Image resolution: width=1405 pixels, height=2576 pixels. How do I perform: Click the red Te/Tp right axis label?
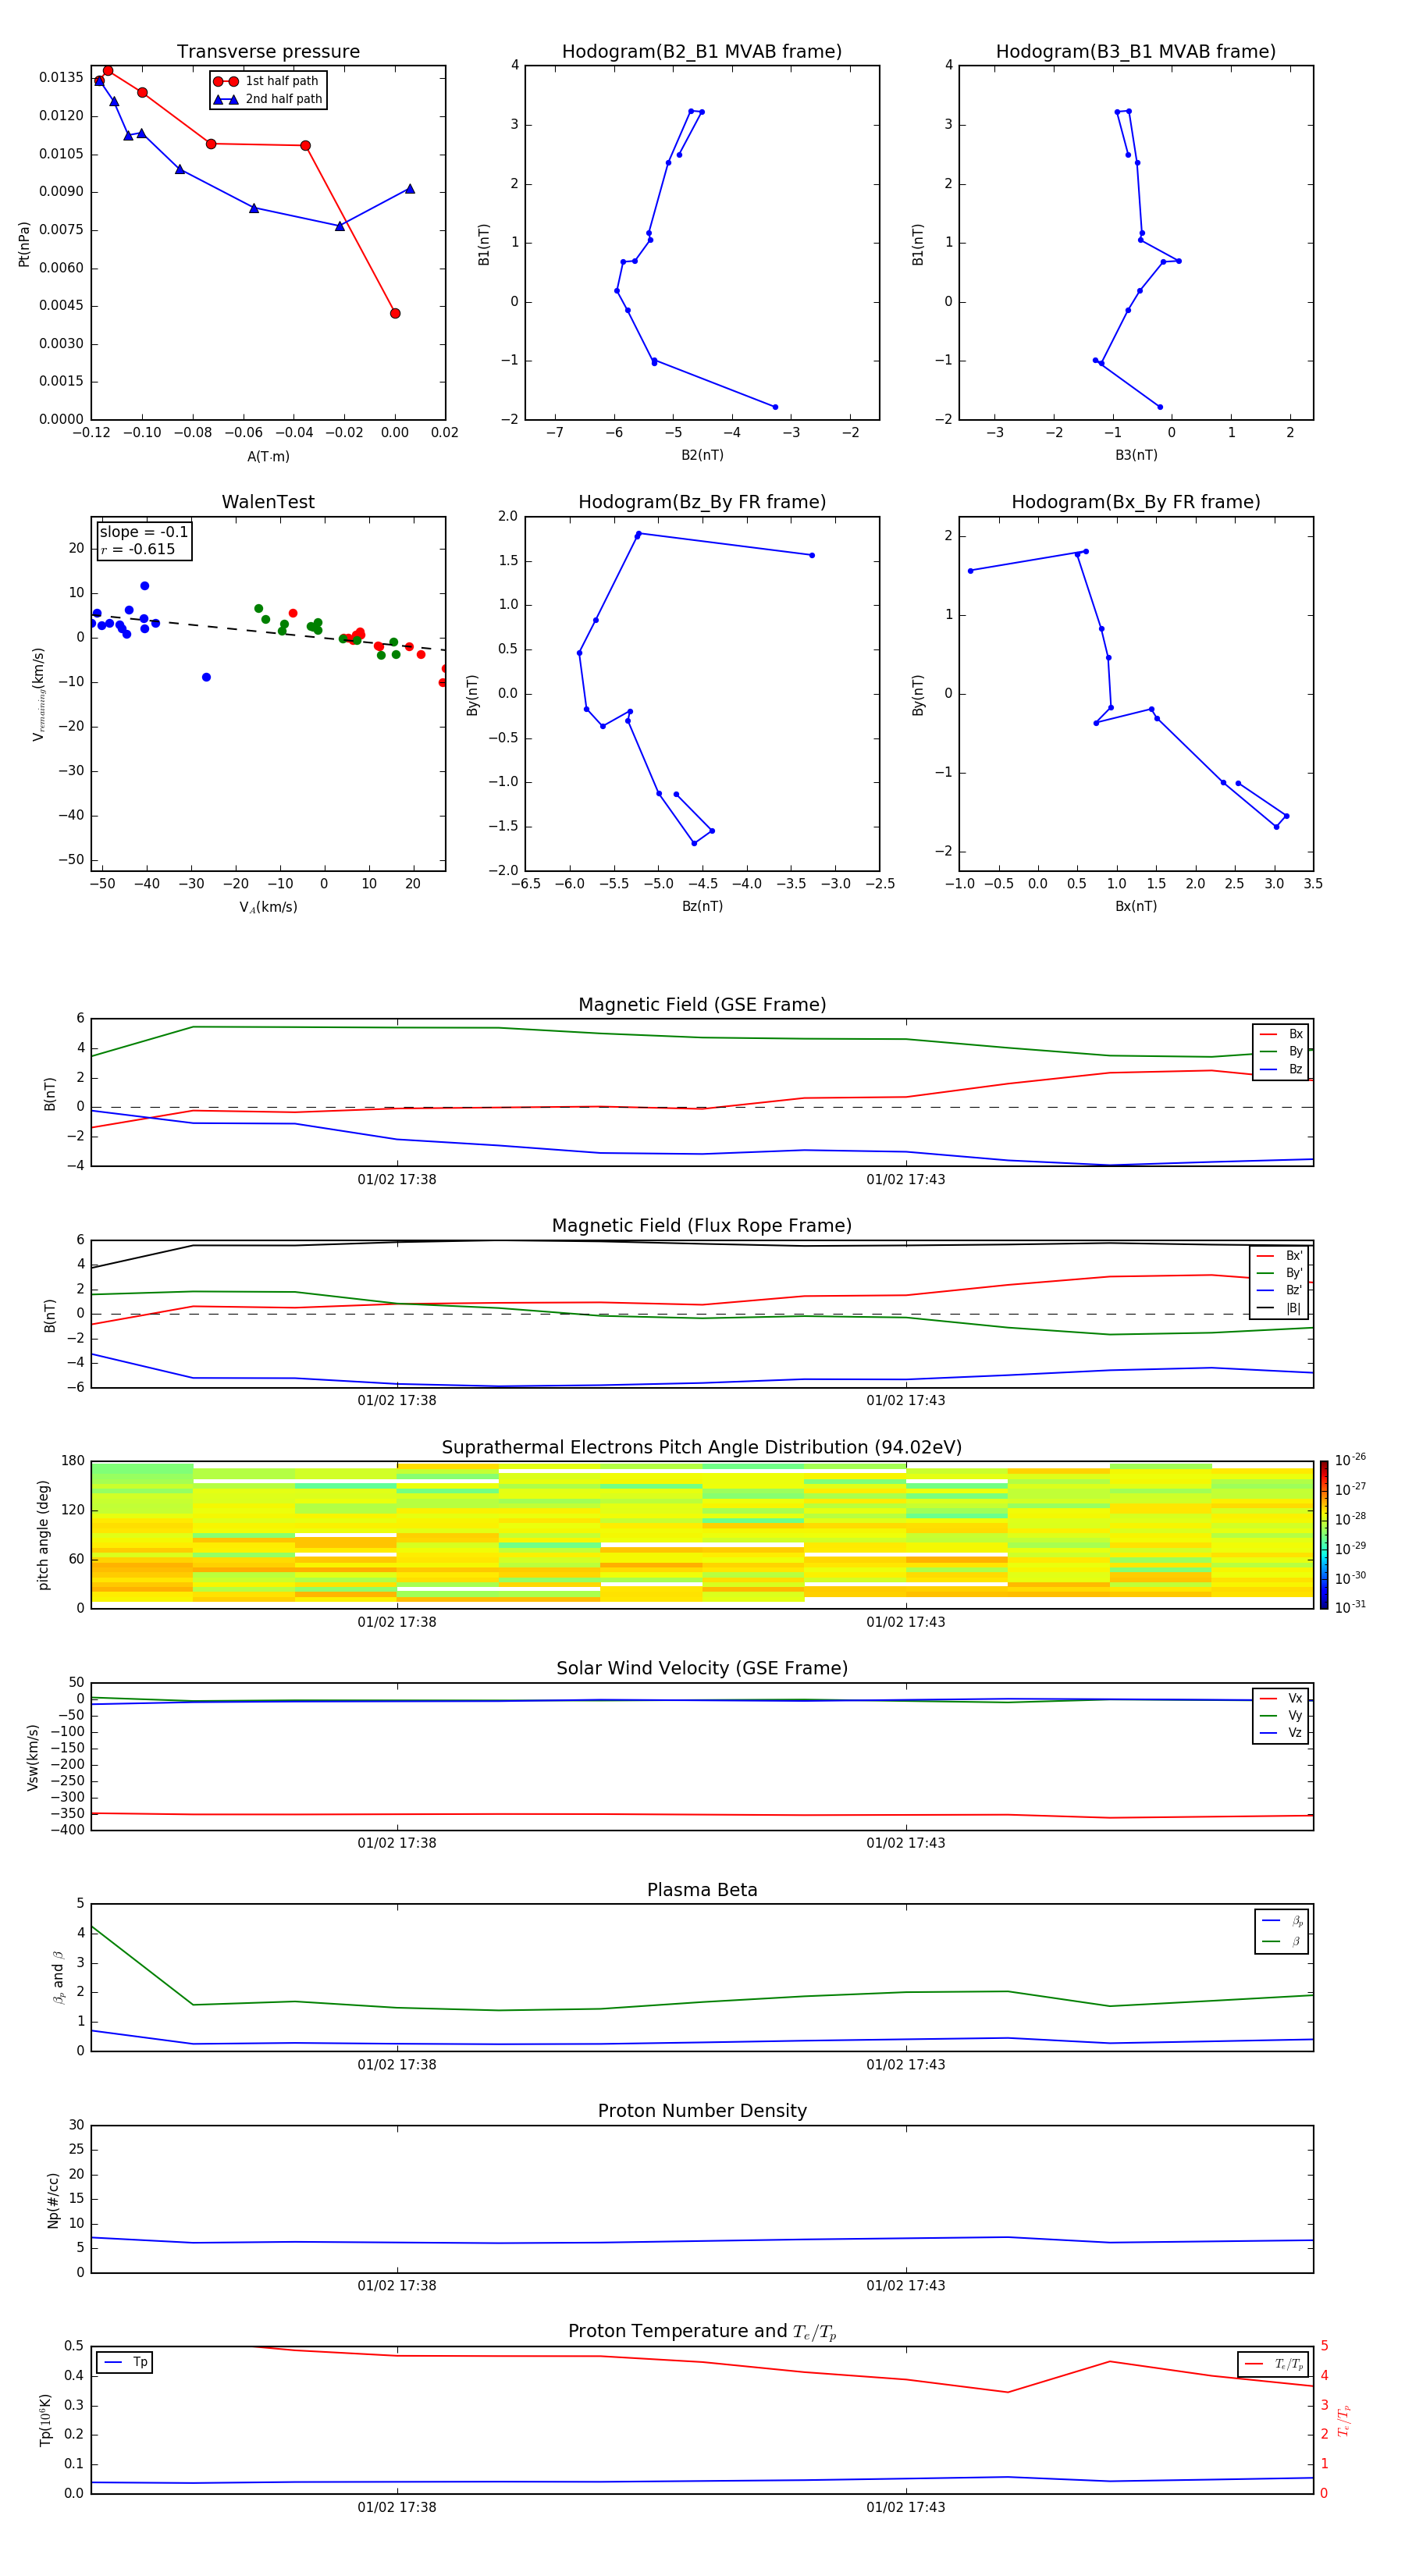click(x=1344, y=2420)
